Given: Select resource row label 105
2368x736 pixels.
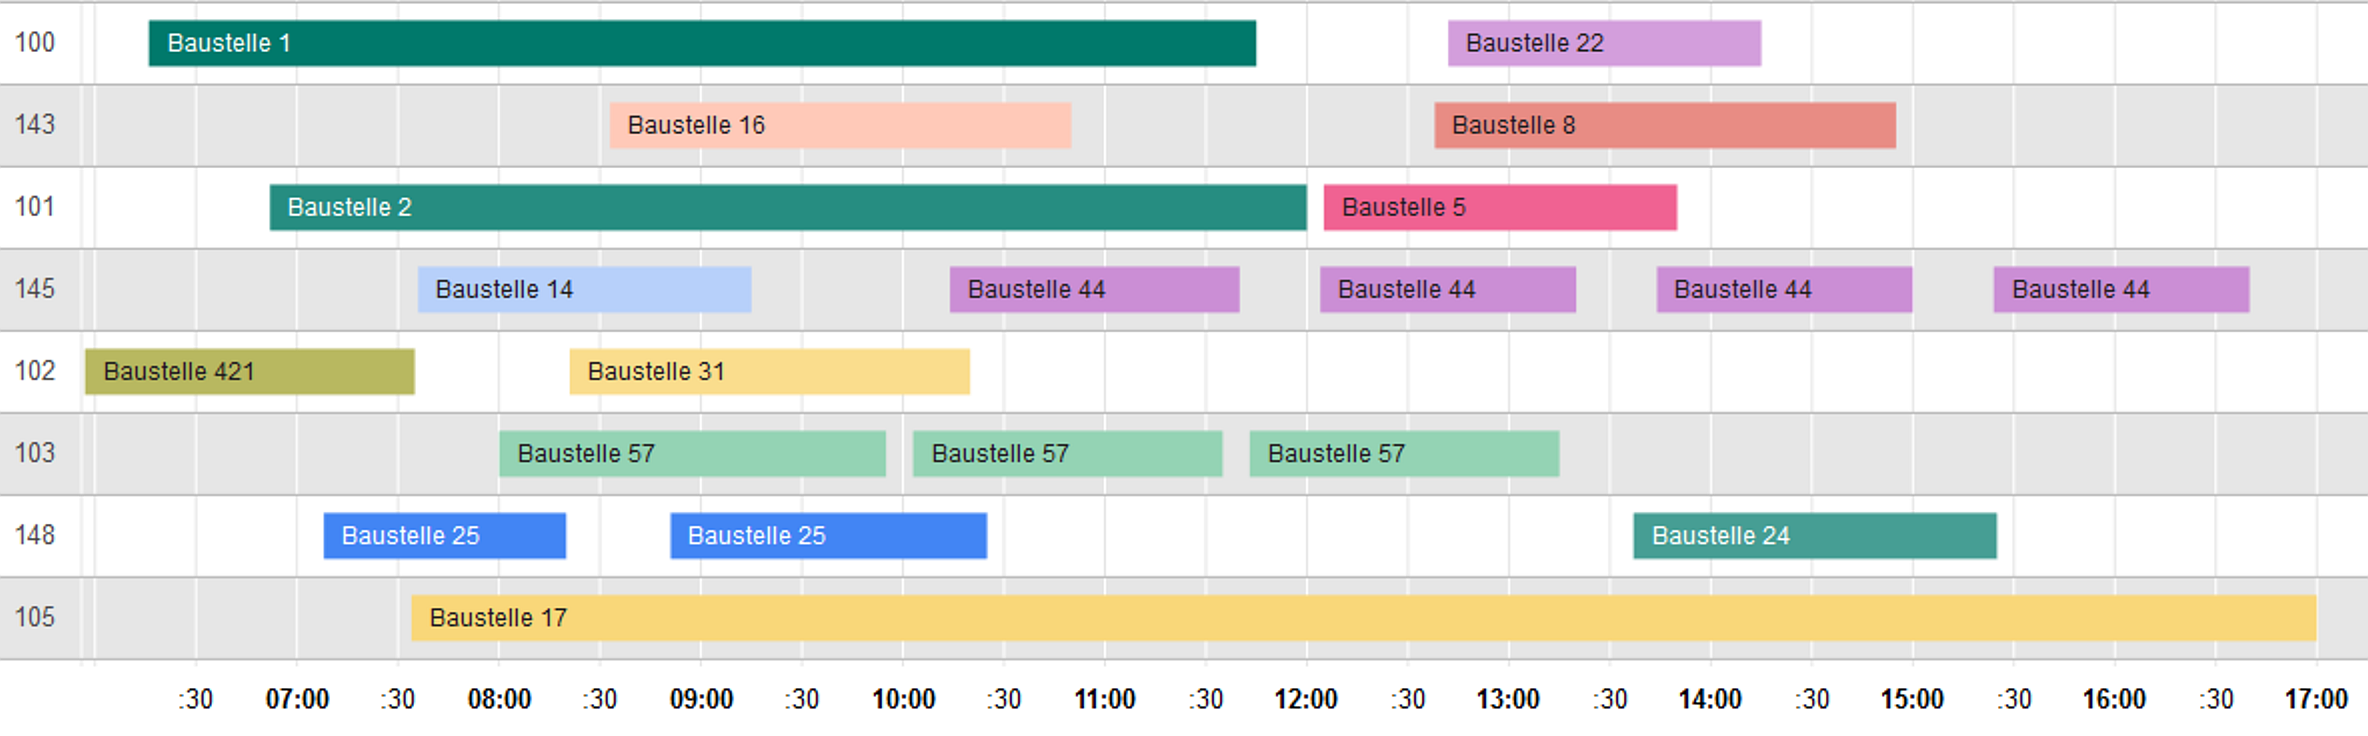Looking at the screenshot, I should [x=35, y=617].
